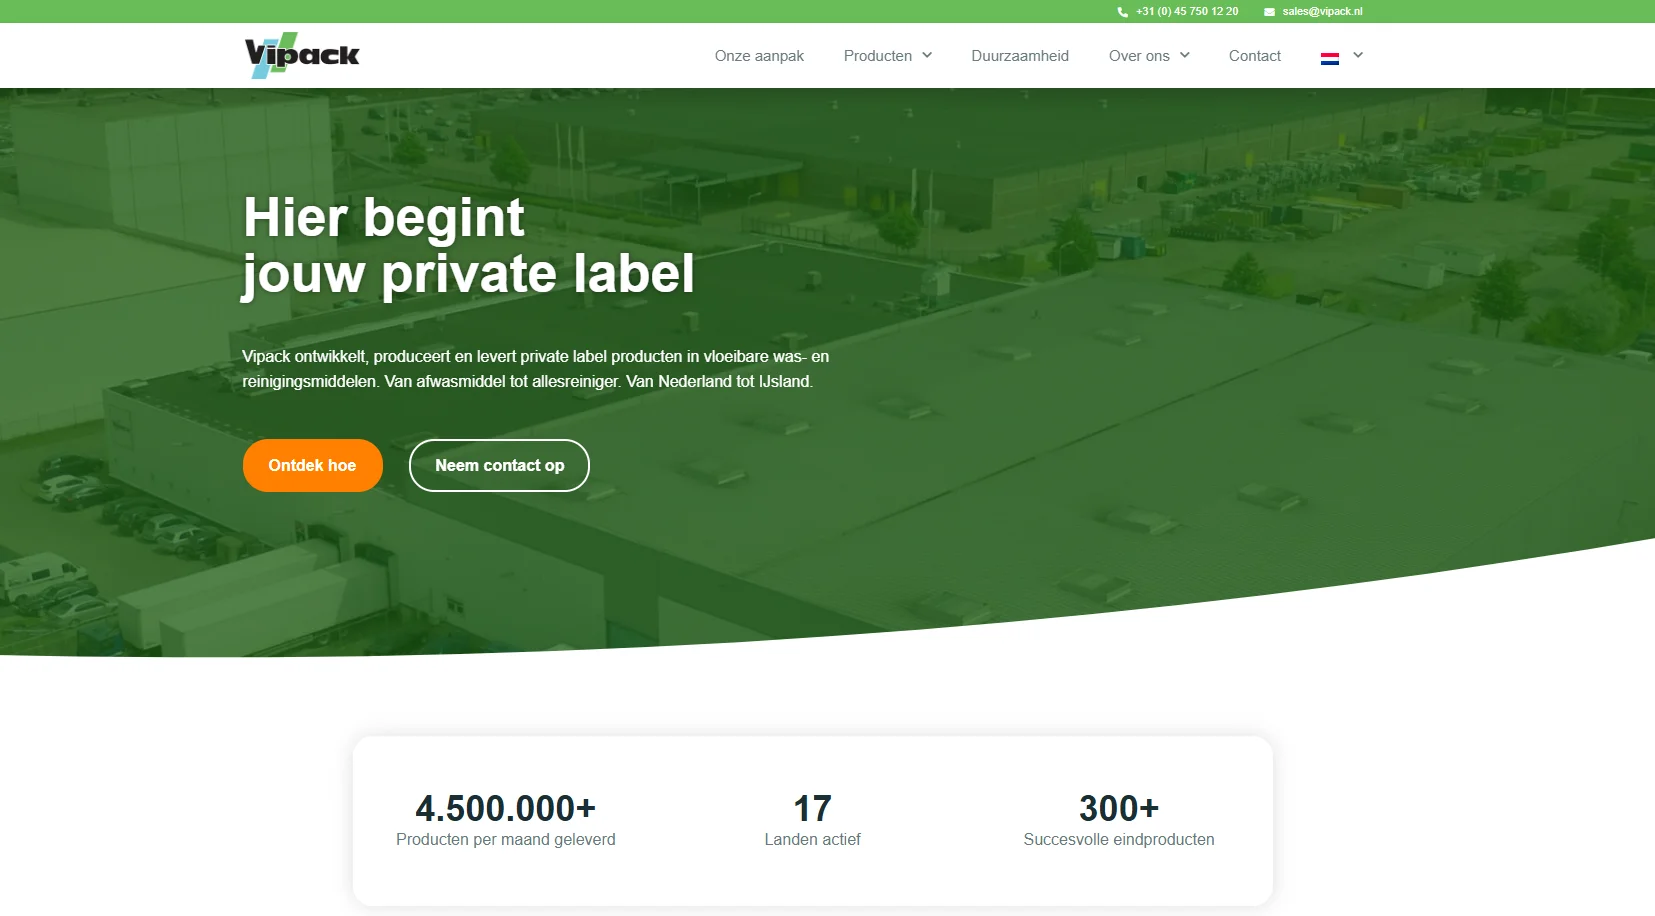Click the Dutch flag icon

pyautogui.click(x=1330, y=59)
